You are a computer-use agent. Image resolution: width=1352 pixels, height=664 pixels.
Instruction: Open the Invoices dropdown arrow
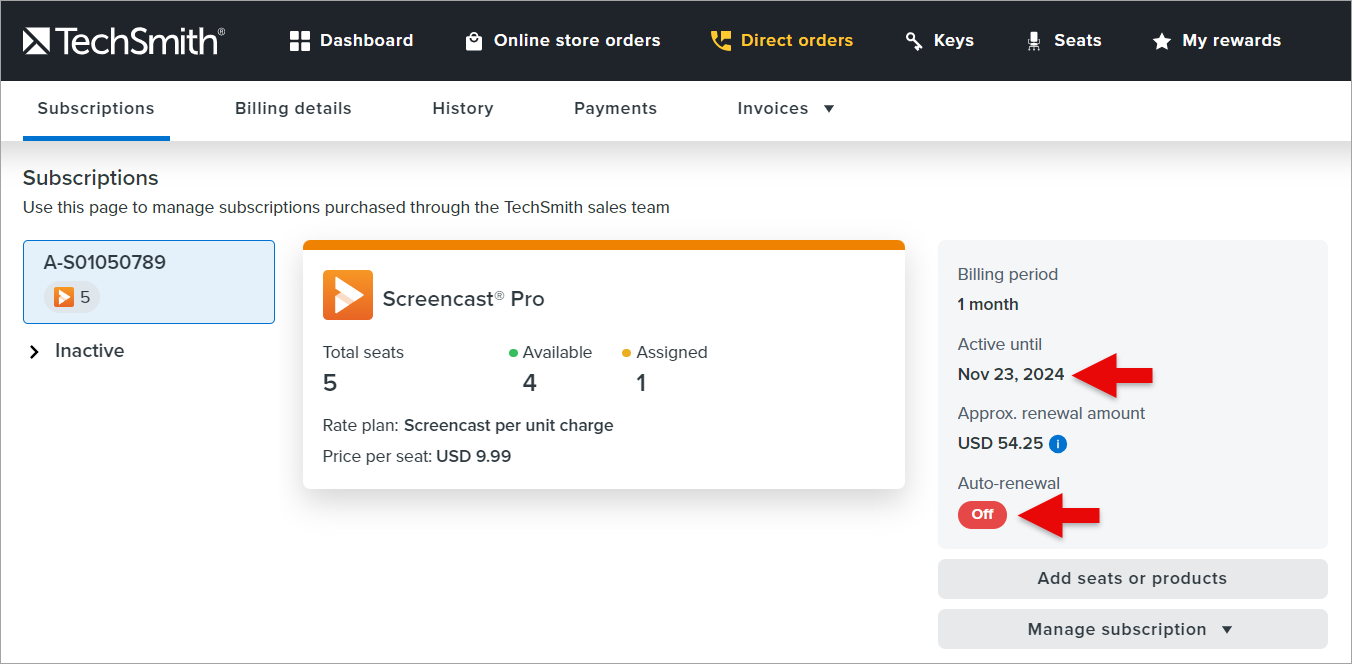[829, 109]
